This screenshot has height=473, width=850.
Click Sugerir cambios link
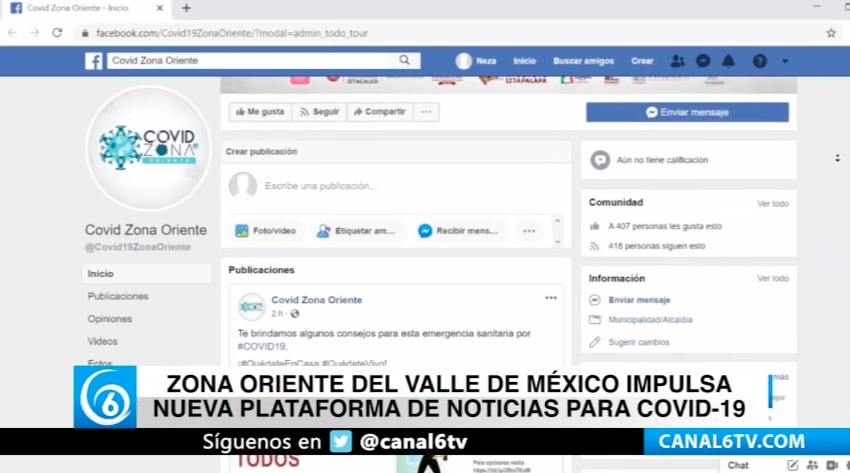point(639,342)
